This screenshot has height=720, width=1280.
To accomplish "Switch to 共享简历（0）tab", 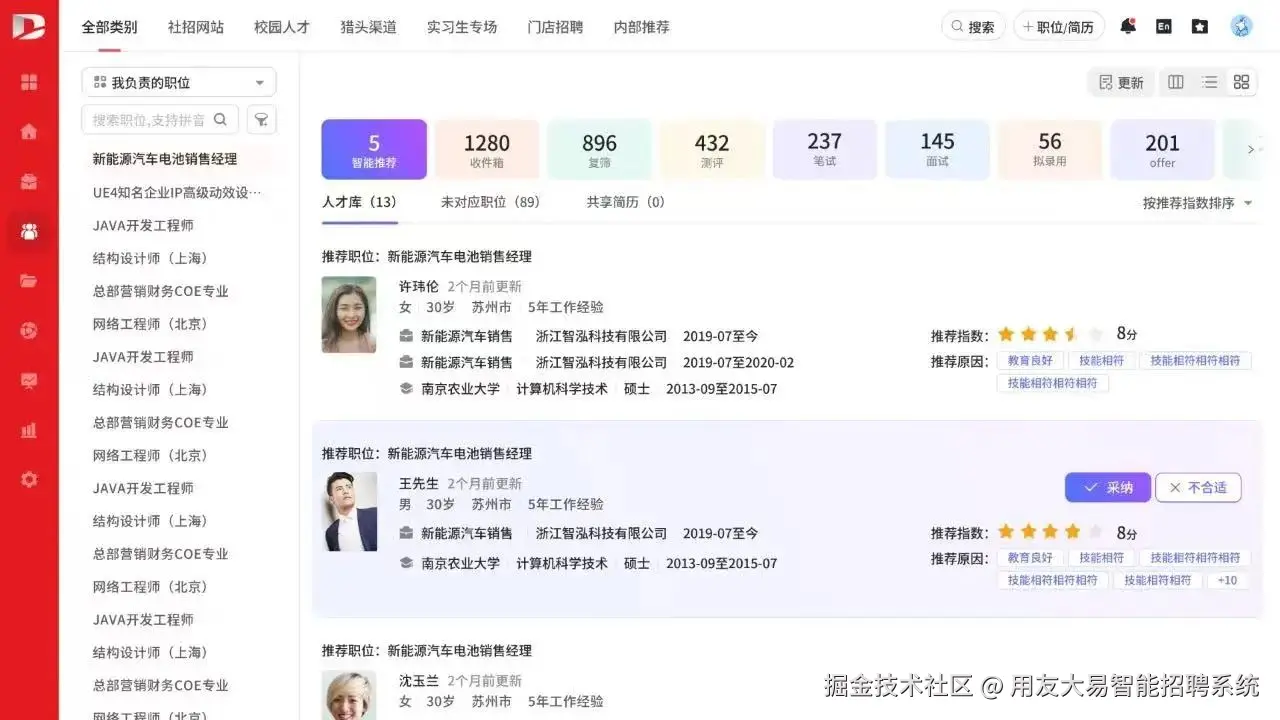I will click(x=626, y=202).
